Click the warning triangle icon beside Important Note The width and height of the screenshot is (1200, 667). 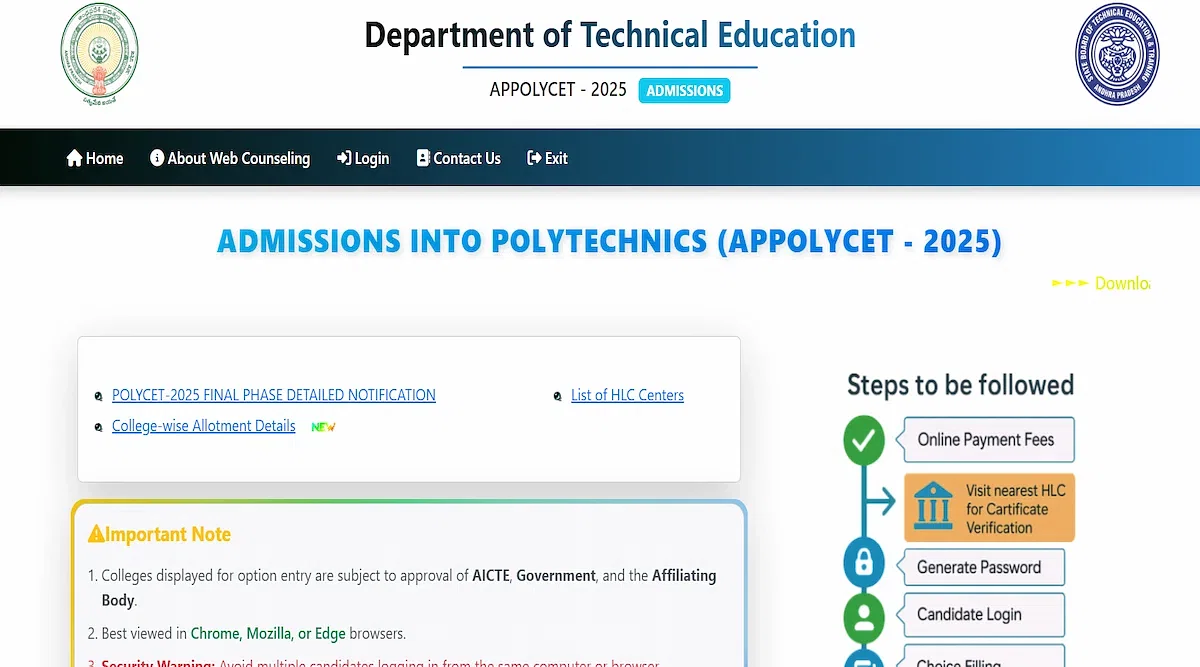click(96, 534)
